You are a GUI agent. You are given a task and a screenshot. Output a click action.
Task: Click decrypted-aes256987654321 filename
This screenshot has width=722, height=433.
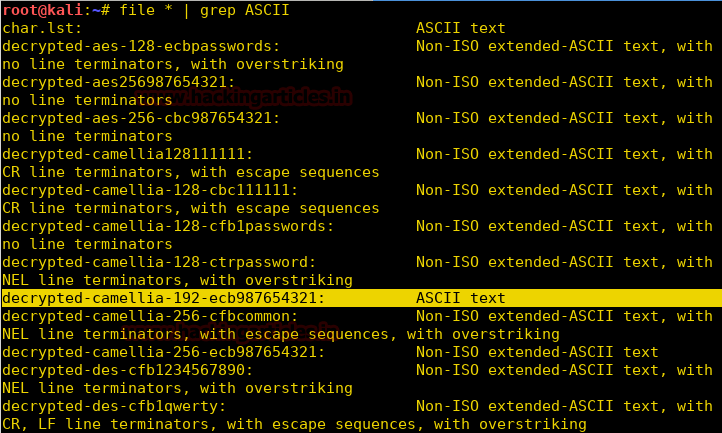118,81
